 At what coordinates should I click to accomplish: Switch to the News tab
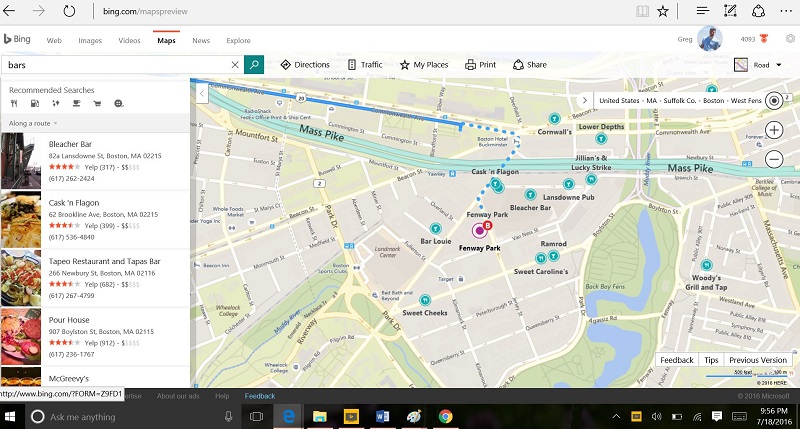pos(201,40)
